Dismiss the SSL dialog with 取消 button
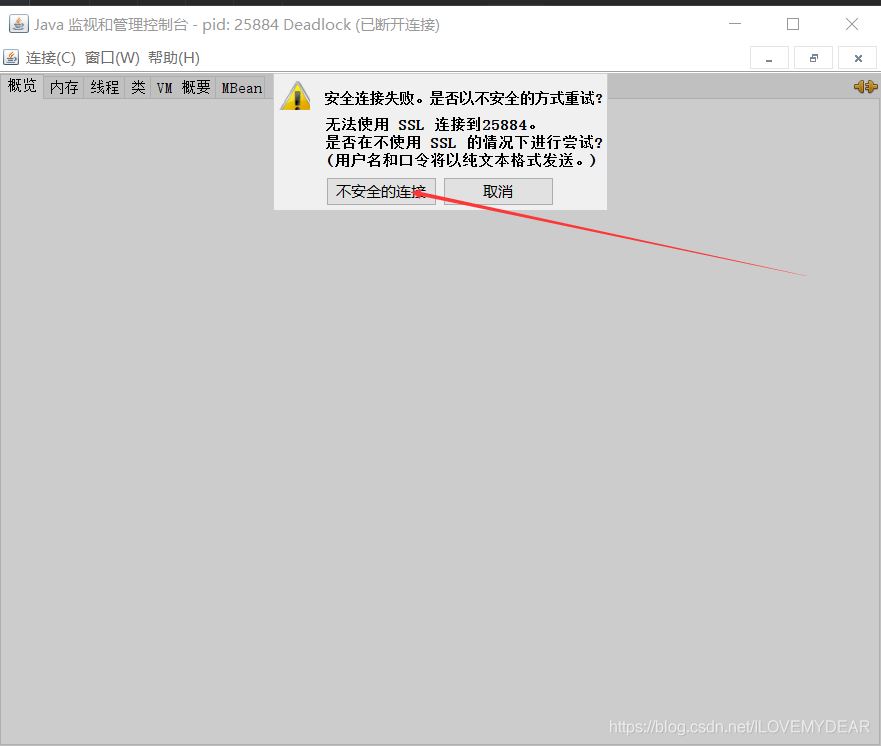Viewport: 881px width, 746px height. point(497,190)
